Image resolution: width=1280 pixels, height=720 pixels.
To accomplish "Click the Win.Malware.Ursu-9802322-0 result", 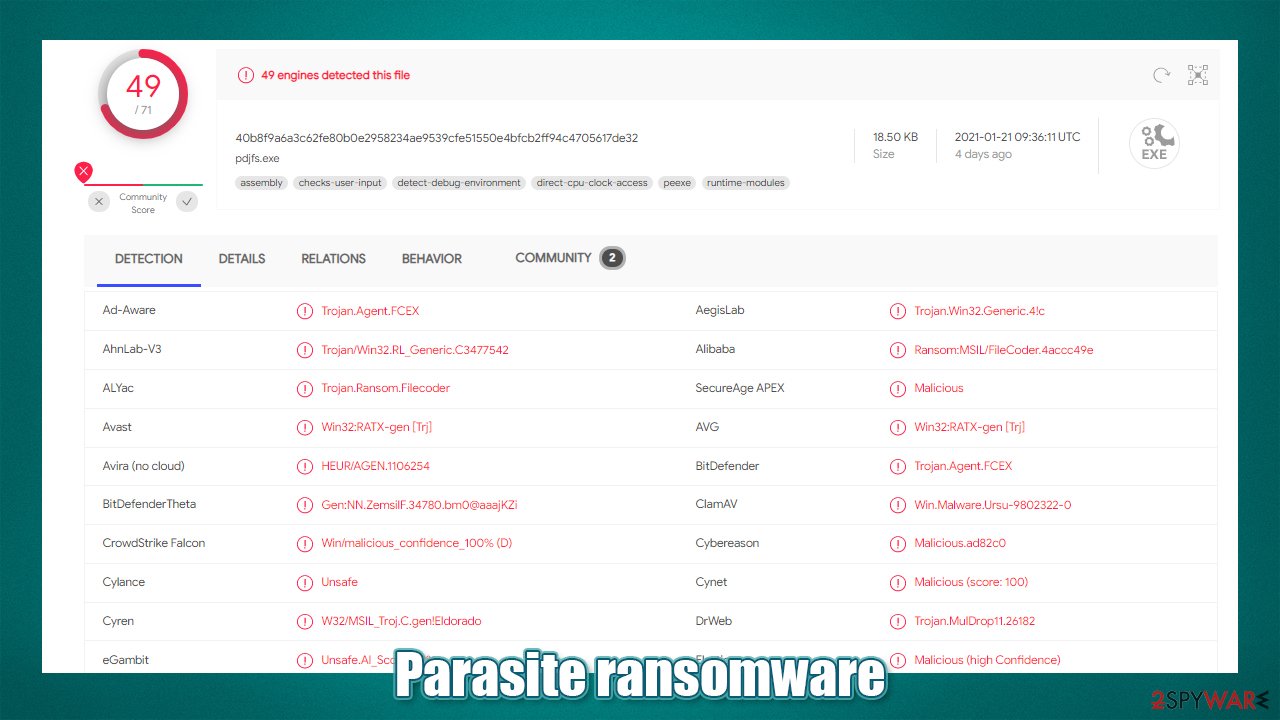I will (993, 505).
